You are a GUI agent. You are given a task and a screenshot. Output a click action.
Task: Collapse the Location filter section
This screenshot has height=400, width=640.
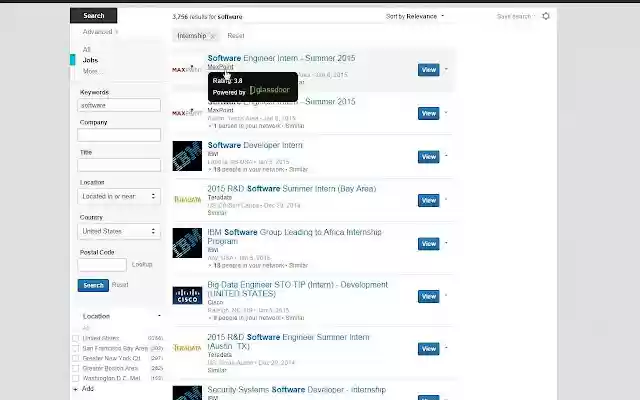(x=159, y=316)
